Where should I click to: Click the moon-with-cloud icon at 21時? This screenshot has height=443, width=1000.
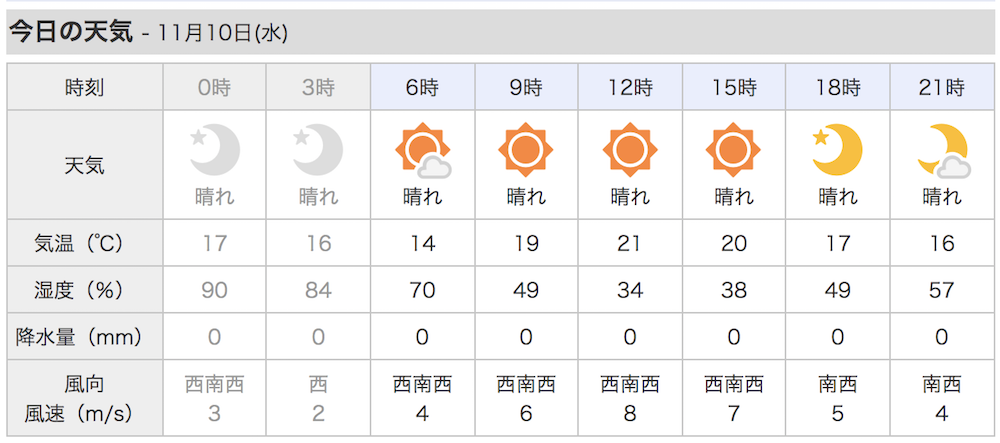pyautogui.click(x=944, y=151)
